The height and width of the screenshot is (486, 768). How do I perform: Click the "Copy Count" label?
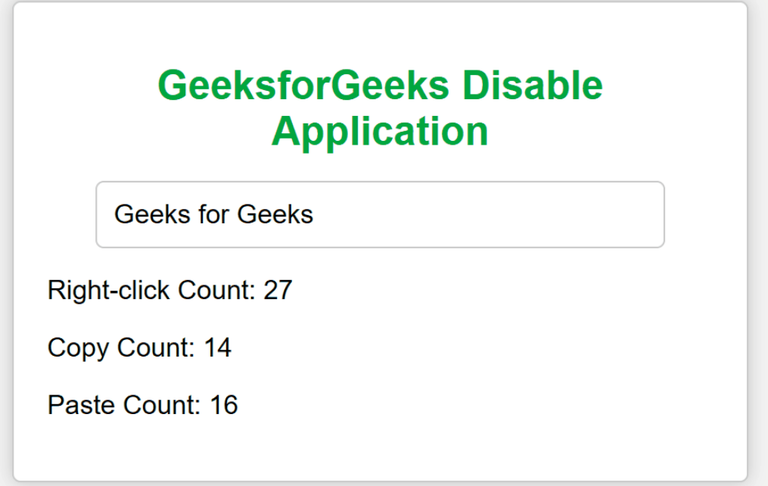pos(121,348)
